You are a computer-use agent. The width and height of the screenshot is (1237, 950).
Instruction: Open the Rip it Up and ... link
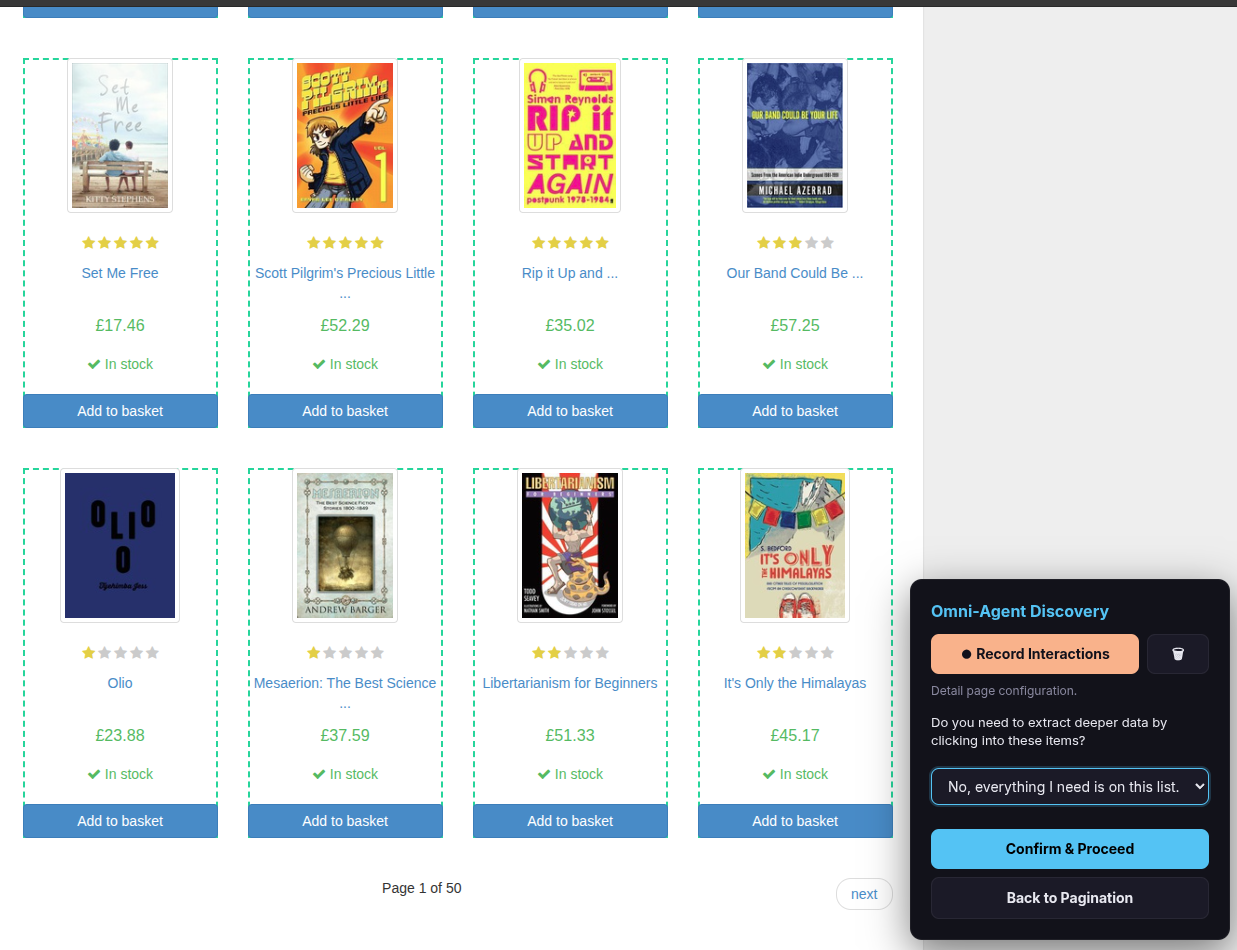(x=570, y=273)
